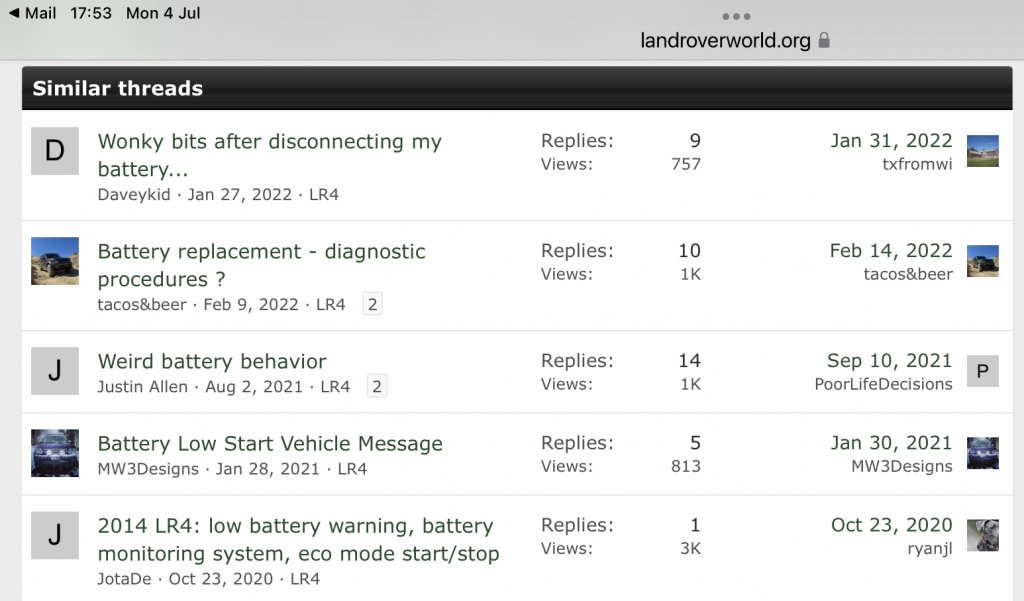Viewport: 1024px width, 601px height.
Task: Open the PoorLifeDecisions username link
Action: click(883, 384)
